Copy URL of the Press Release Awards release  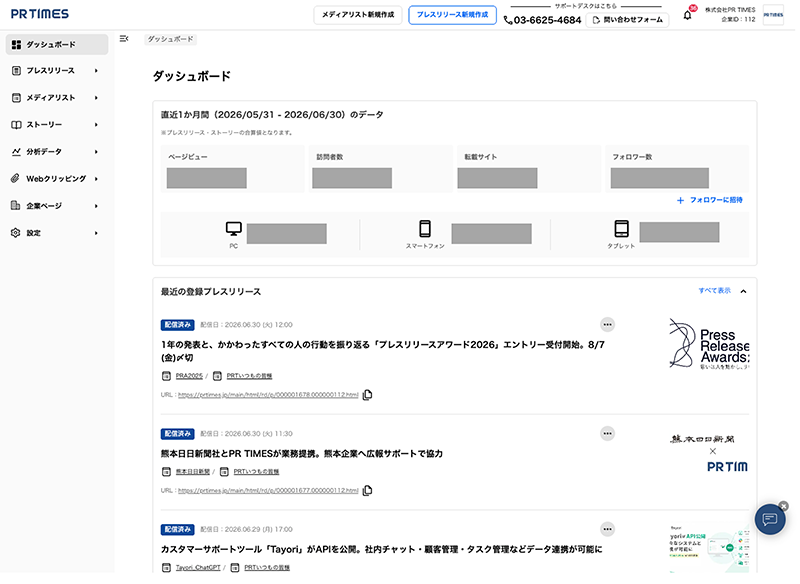pyautogui.click(x=367, y=395)
